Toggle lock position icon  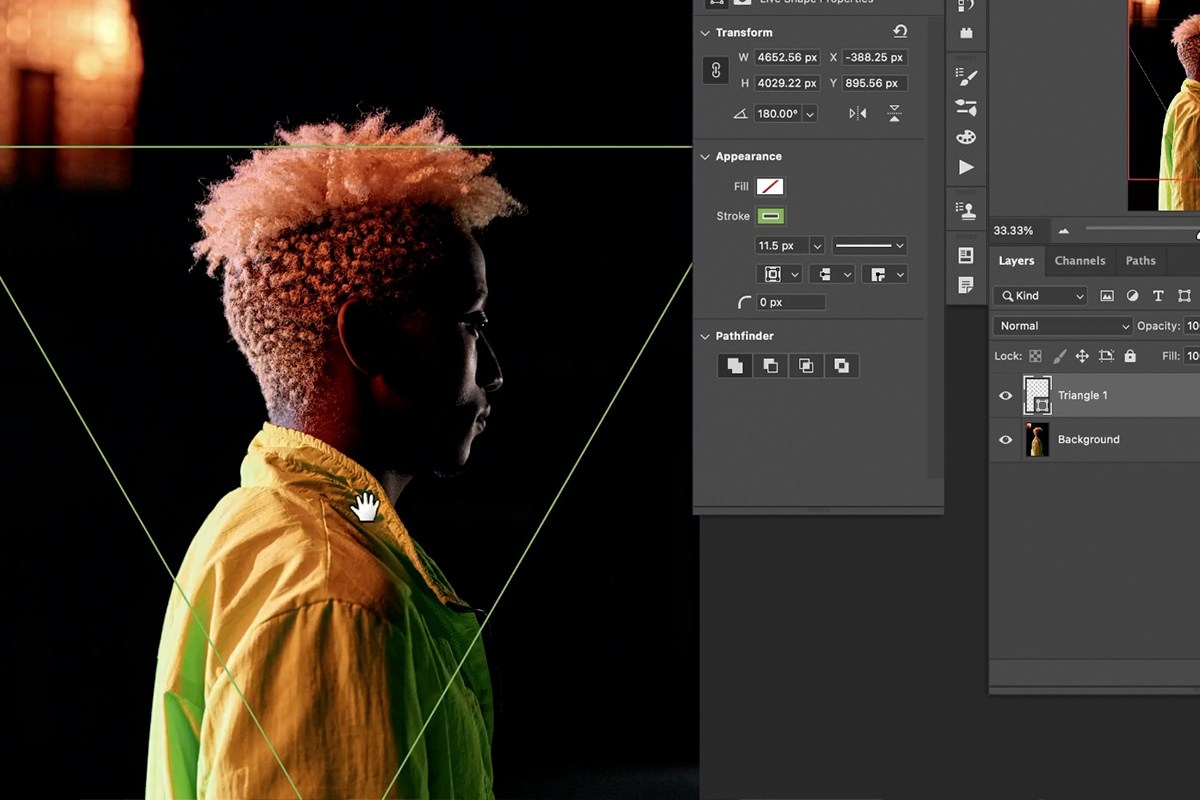[1082, 356]
